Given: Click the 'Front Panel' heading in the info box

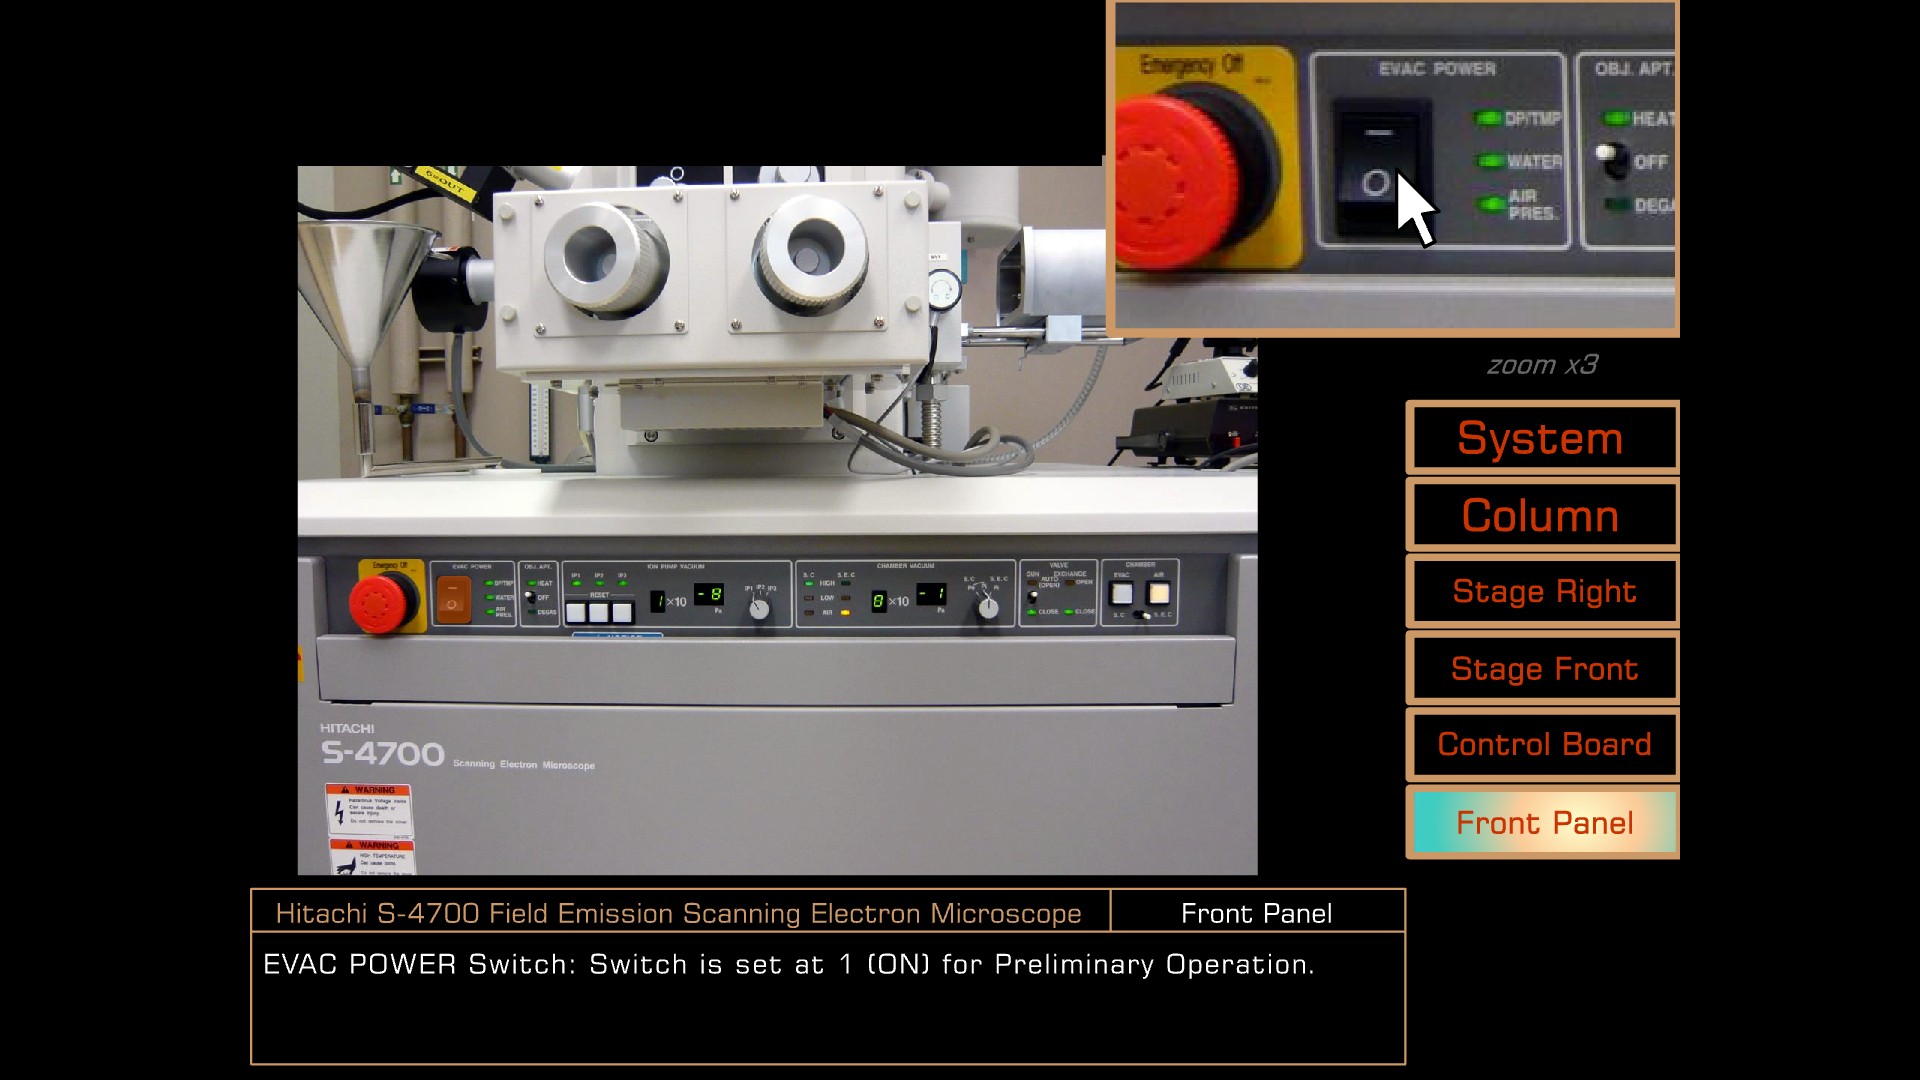Looking at the screenshot, I should (1256, 913).
